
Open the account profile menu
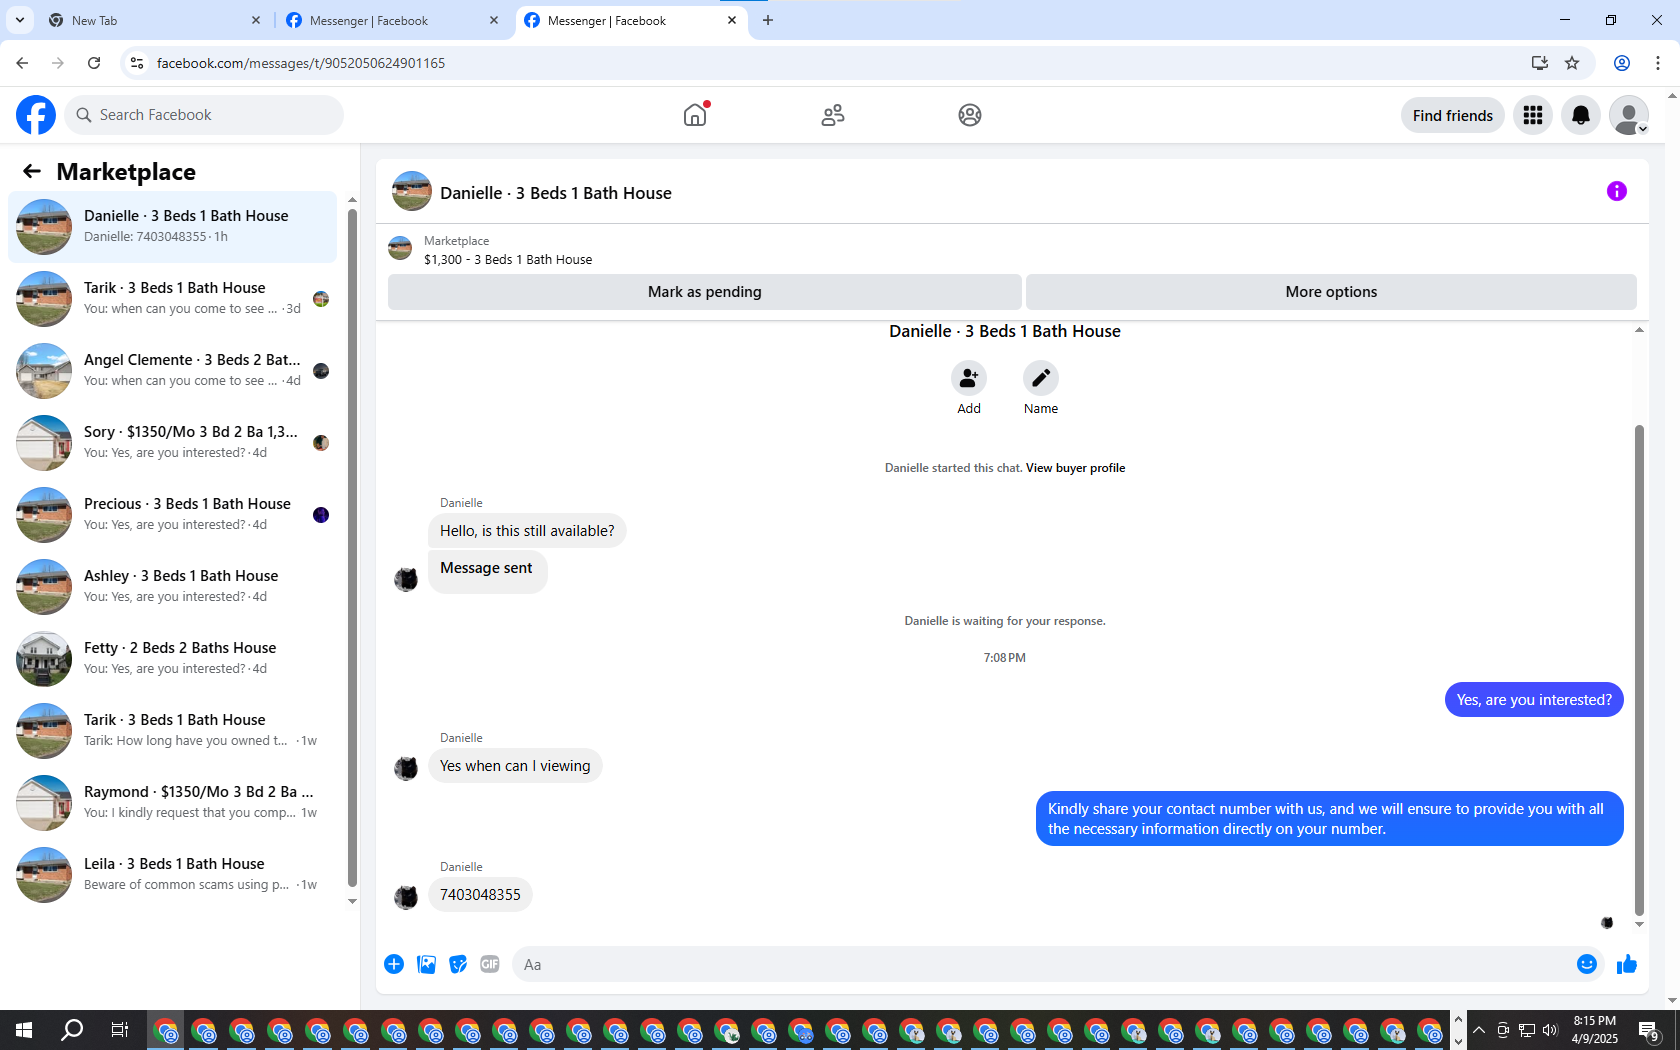(x=1629, y=115)
